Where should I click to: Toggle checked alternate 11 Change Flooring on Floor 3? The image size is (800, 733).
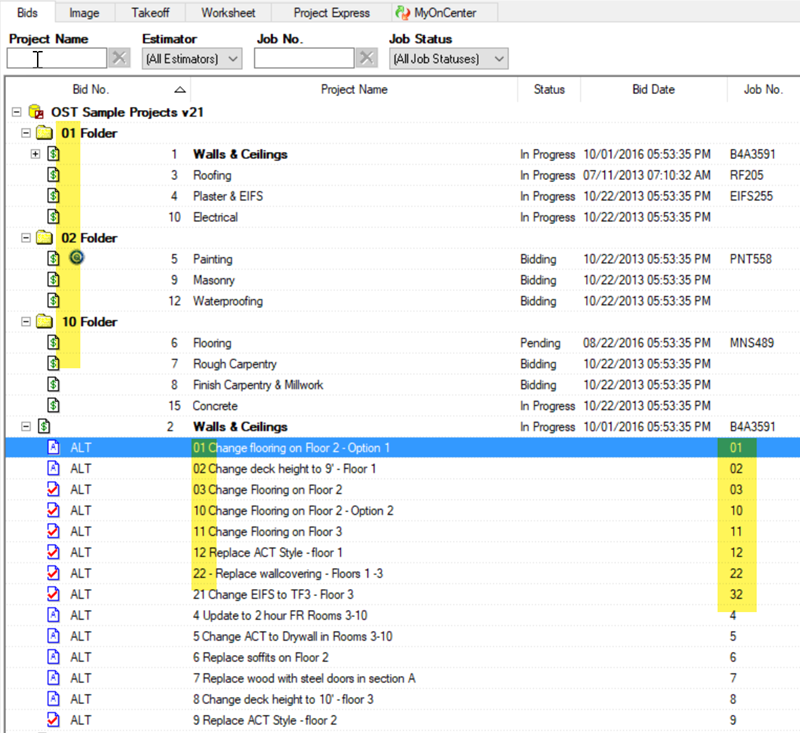(54, 531)
